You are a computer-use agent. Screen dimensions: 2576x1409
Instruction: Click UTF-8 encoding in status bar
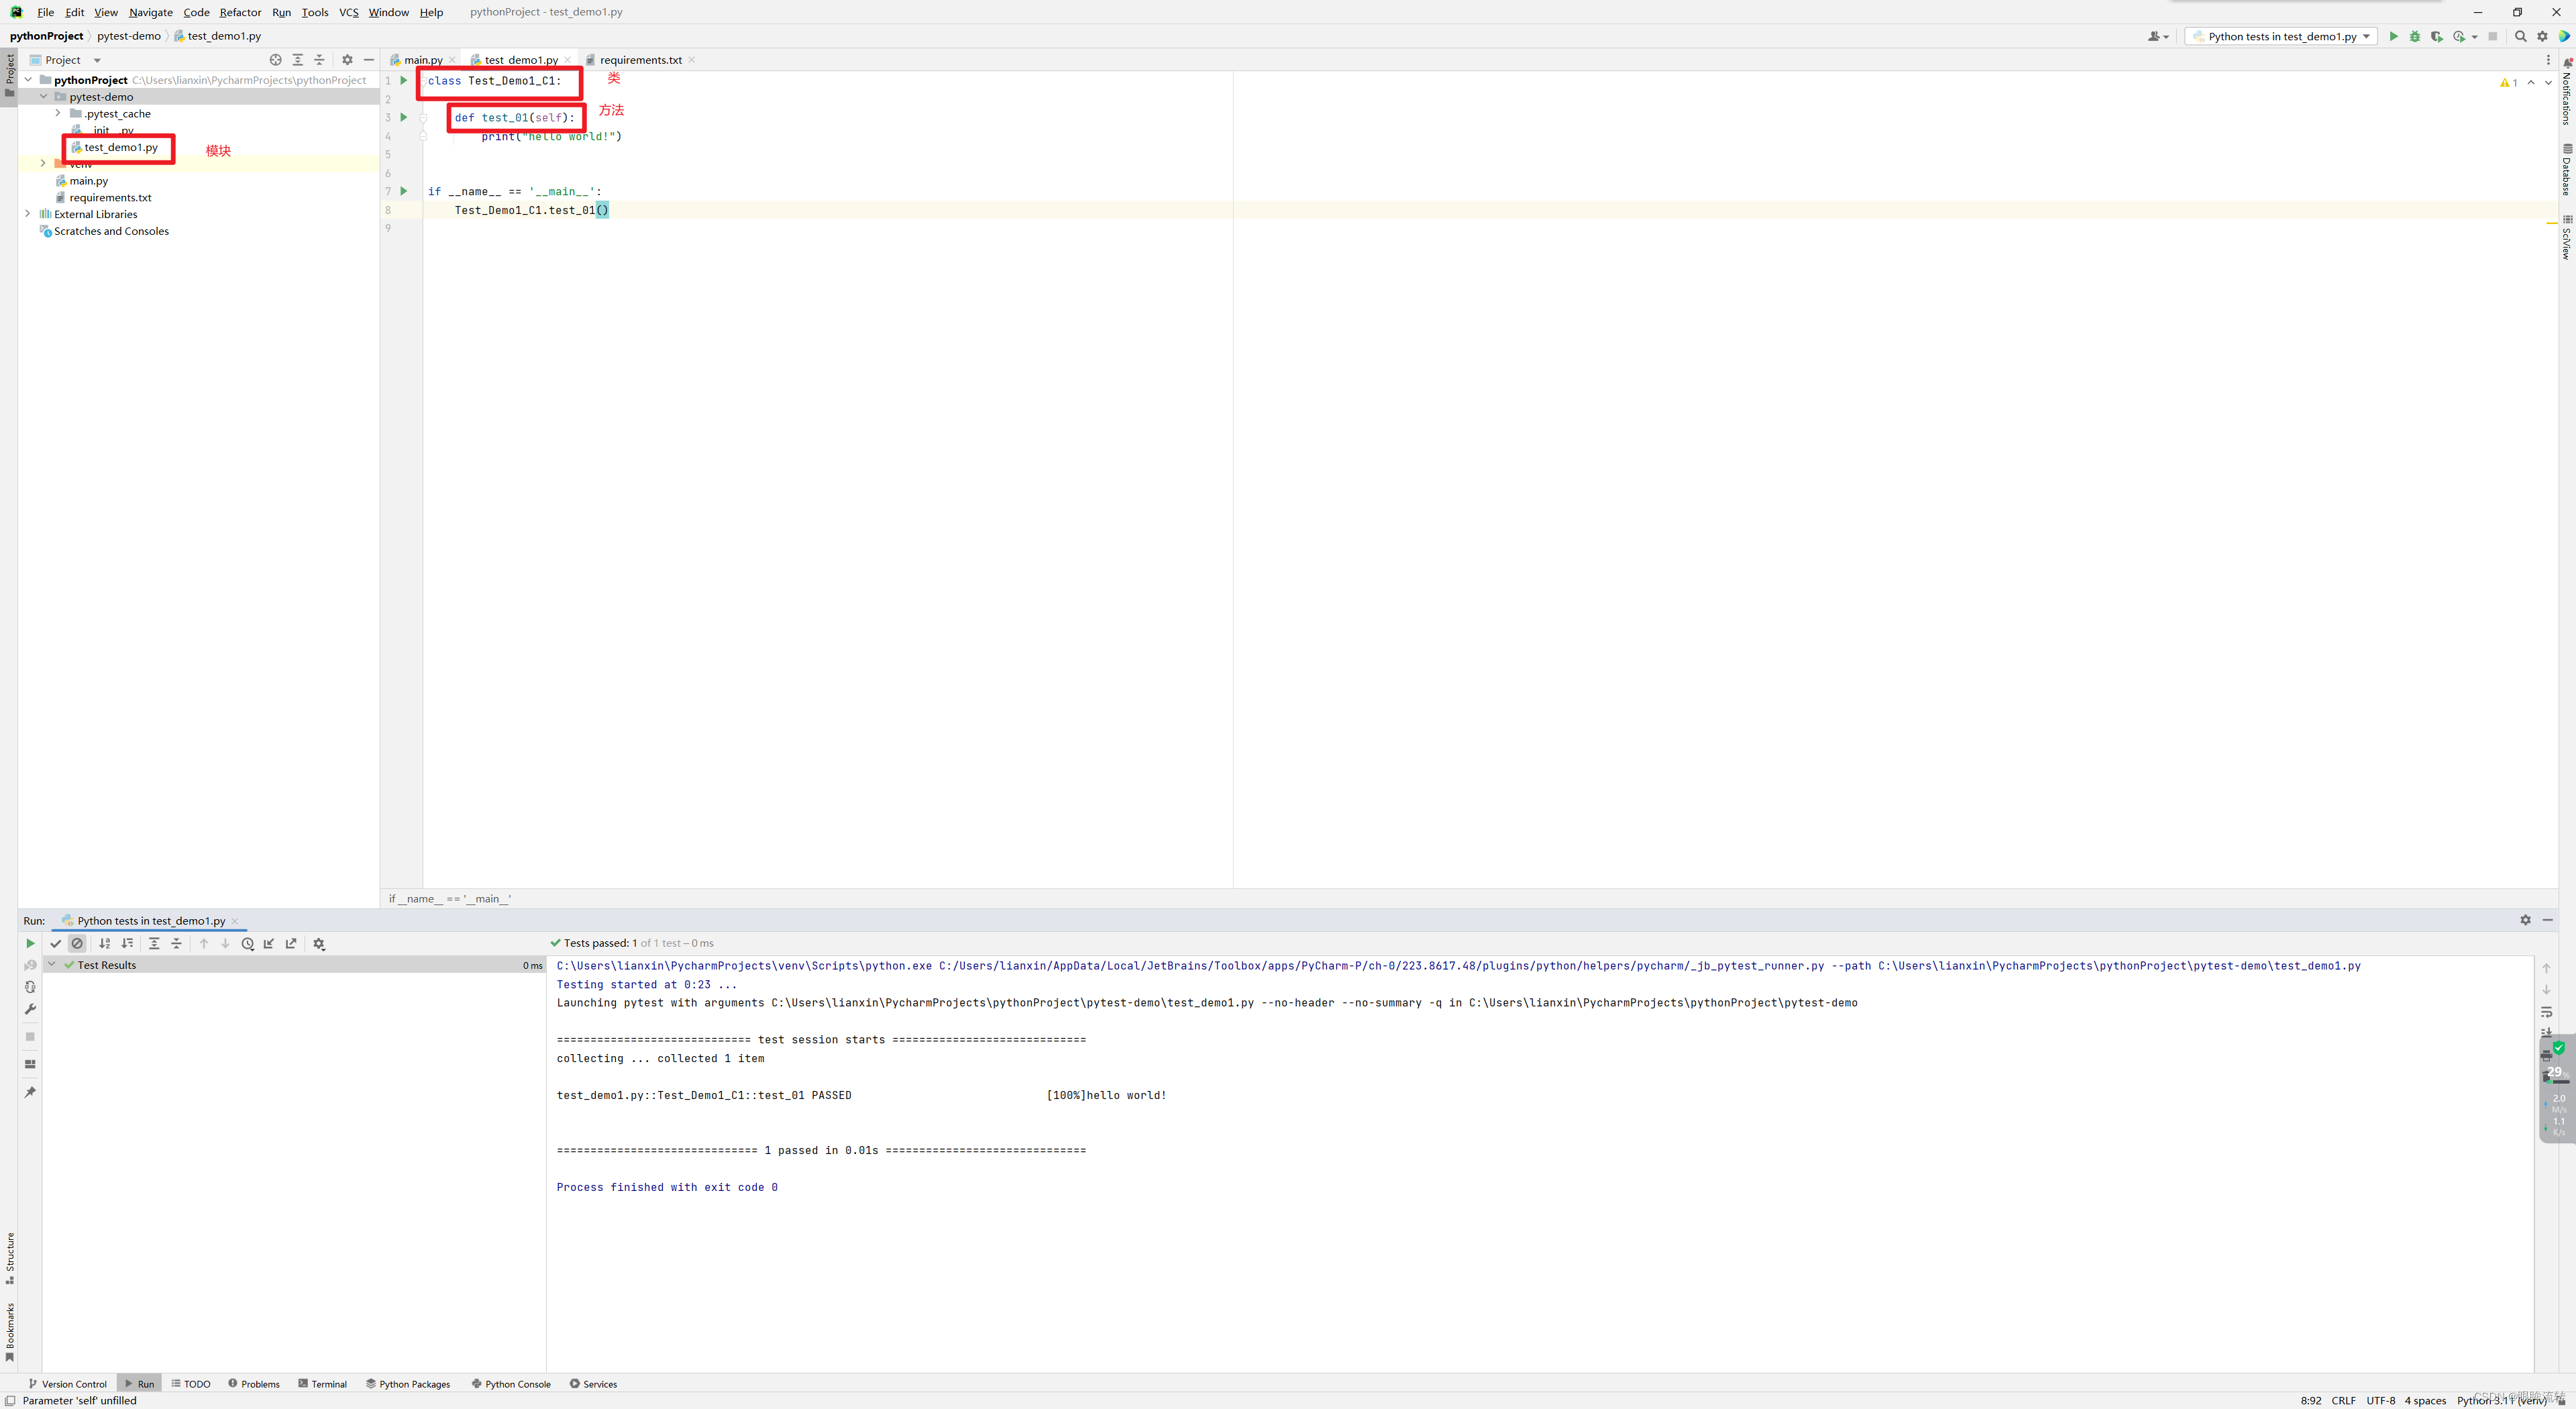pyautogui.click(x=2381, y=1400)
